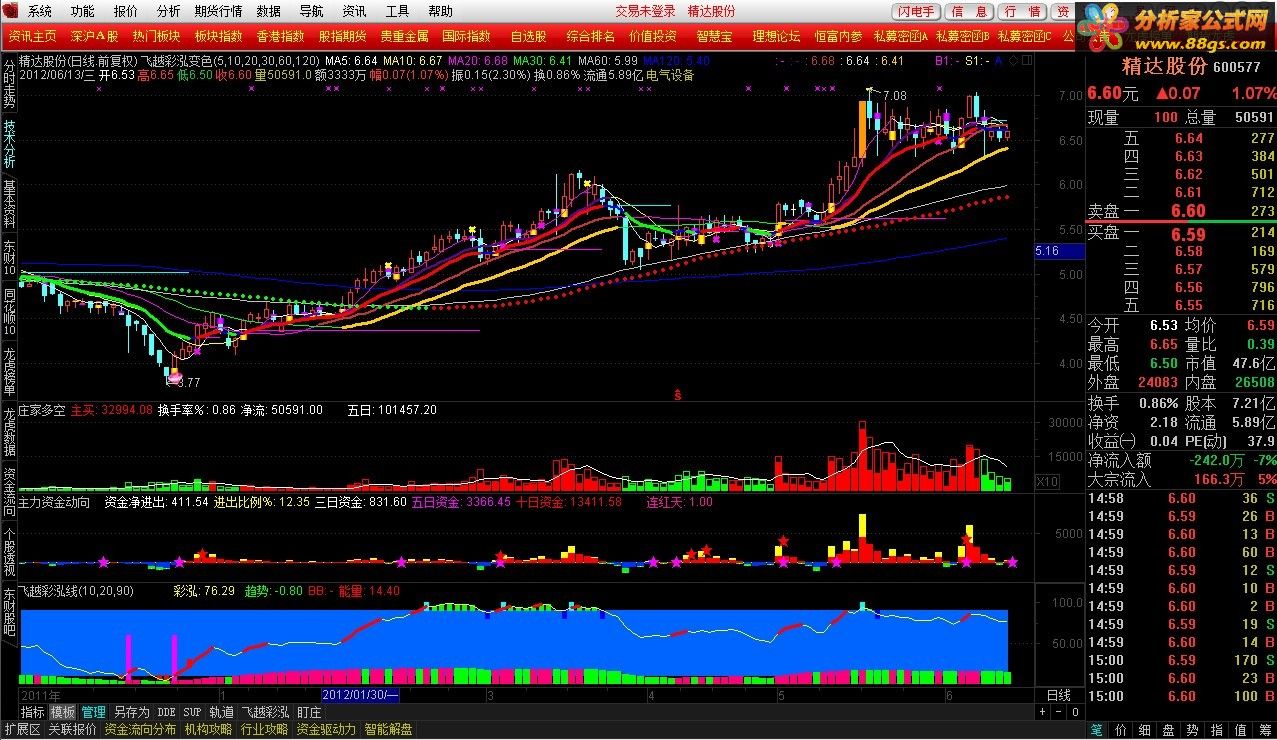Open 自选股 in red toolbar

528,36
